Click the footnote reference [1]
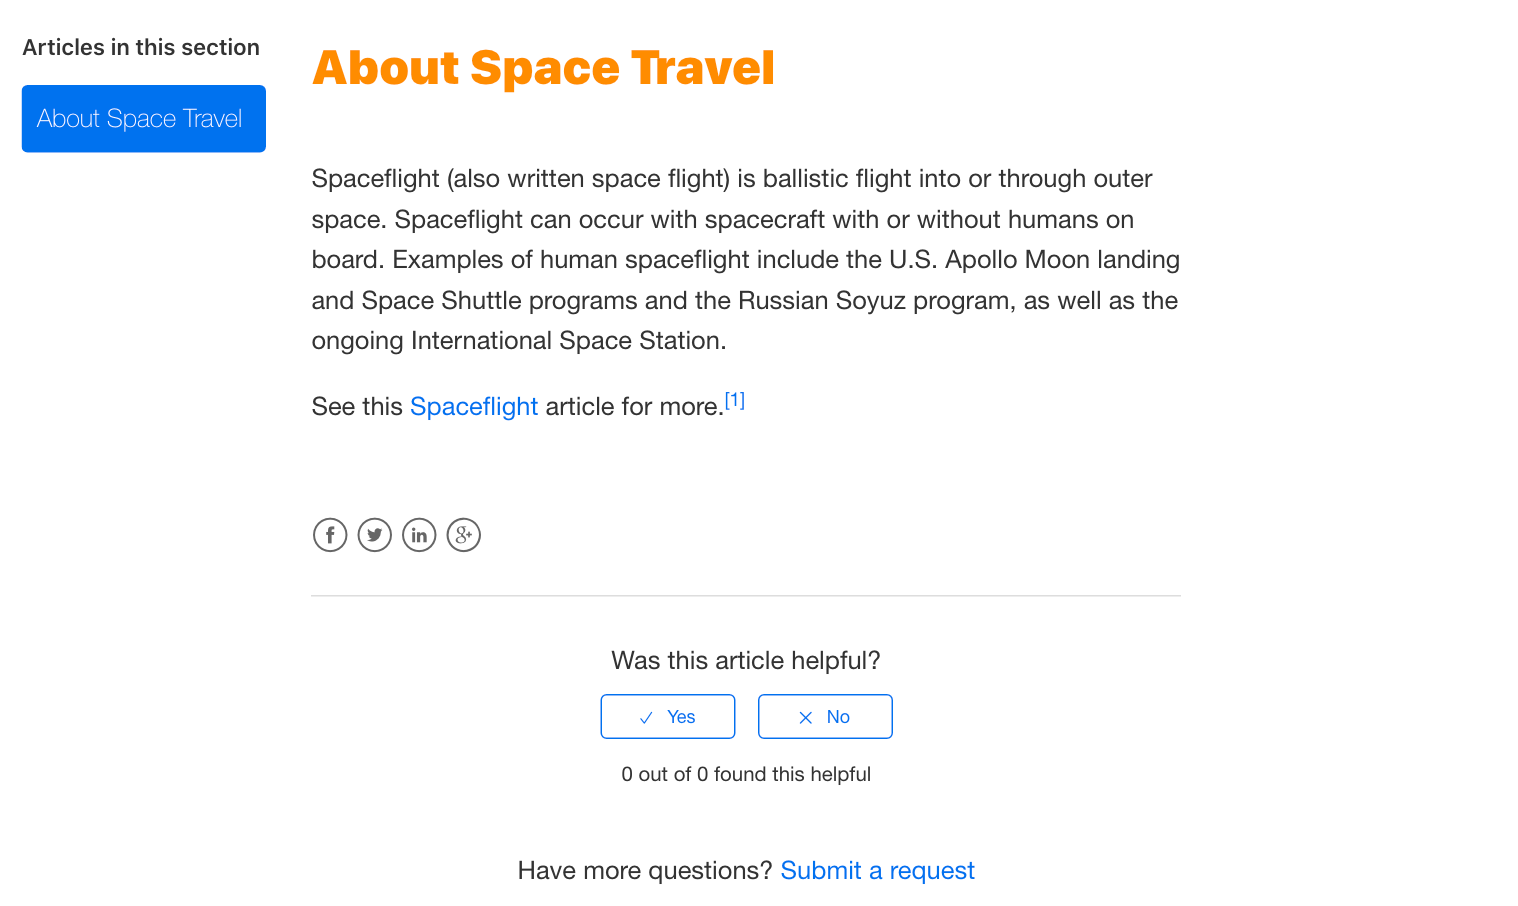 [x=735, y=399]
